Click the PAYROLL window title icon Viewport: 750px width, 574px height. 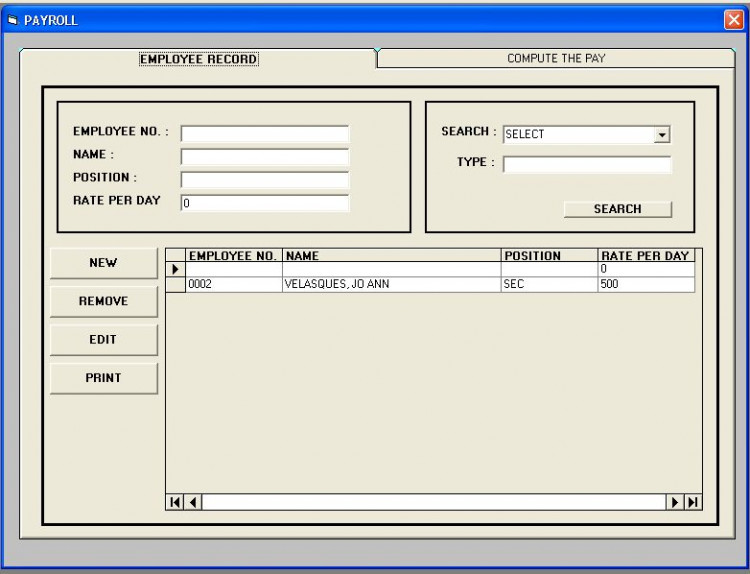point(10,19)
